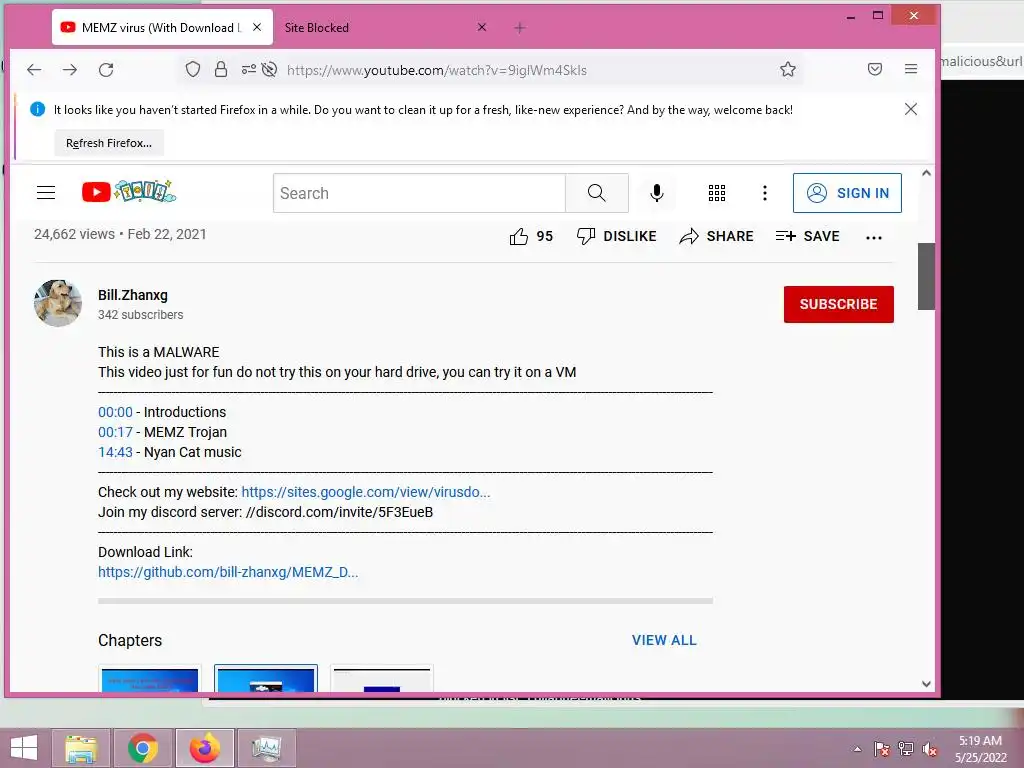The image size is (1024, 768).
Task: Select the third chapter thumbnail
Action: pos(382,679)
